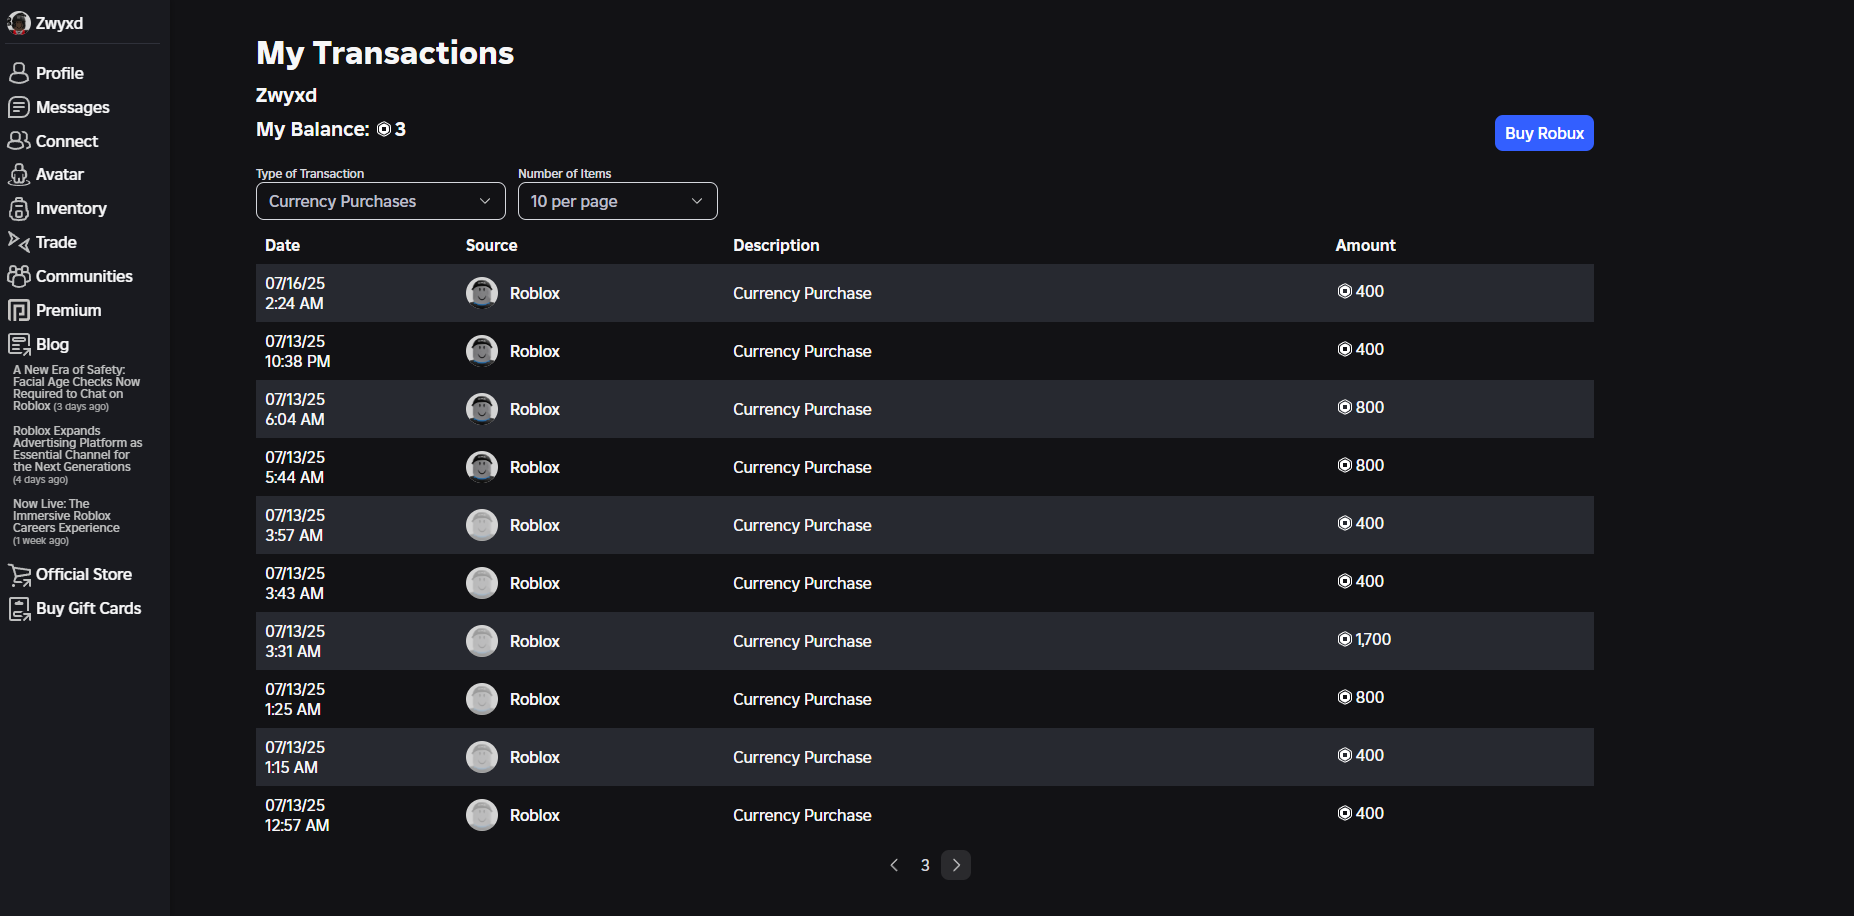
Task: Click Robux icon beside 1,700 amount
Action: coord(1345,639)
